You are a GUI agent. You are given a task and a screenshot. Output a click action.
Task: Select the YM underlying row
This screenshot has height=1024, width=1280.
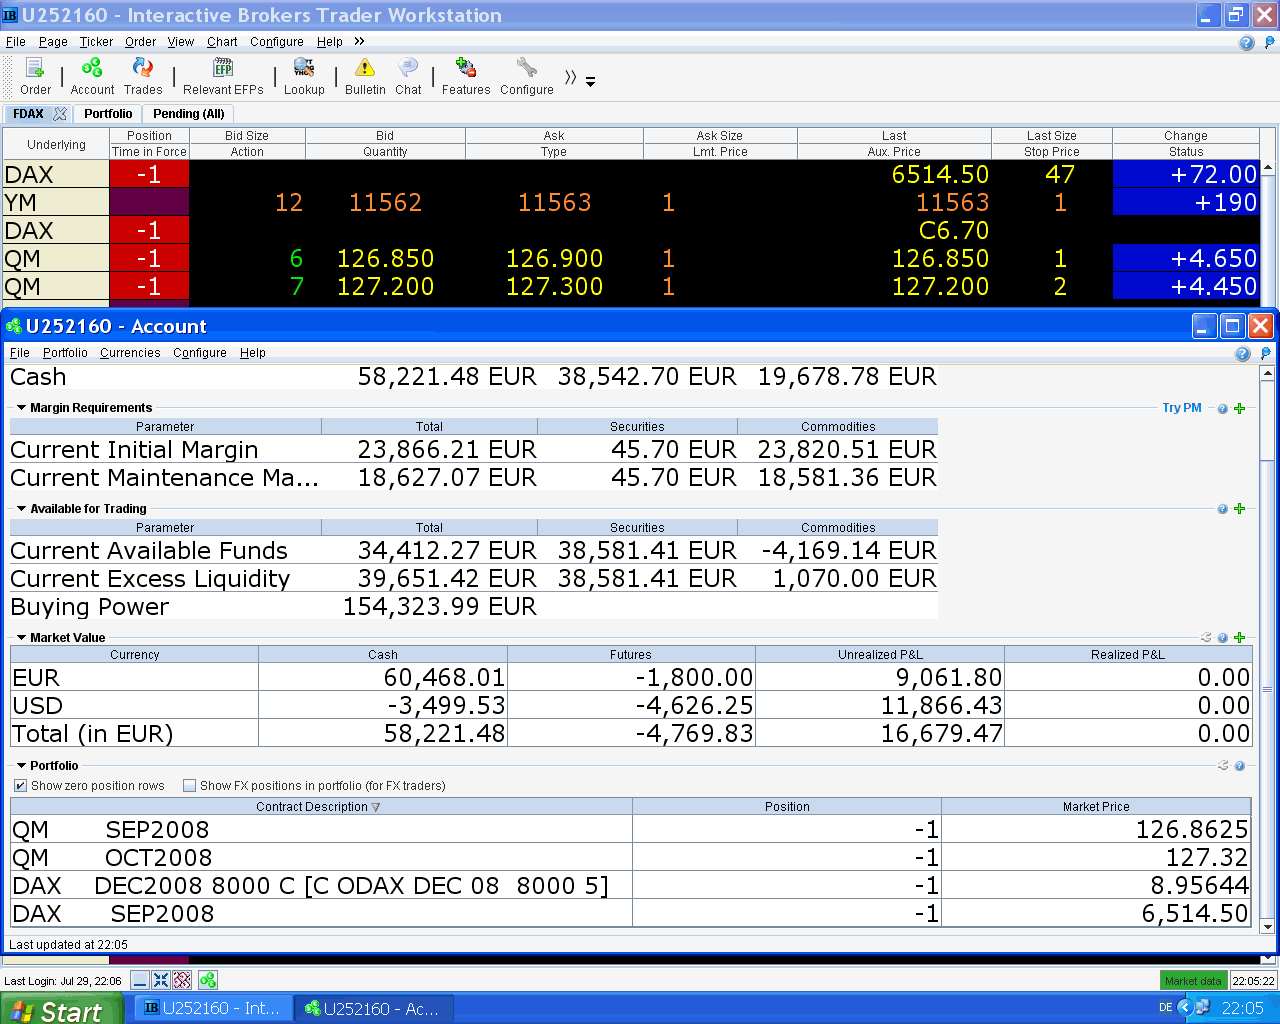[x=56, y=203]
